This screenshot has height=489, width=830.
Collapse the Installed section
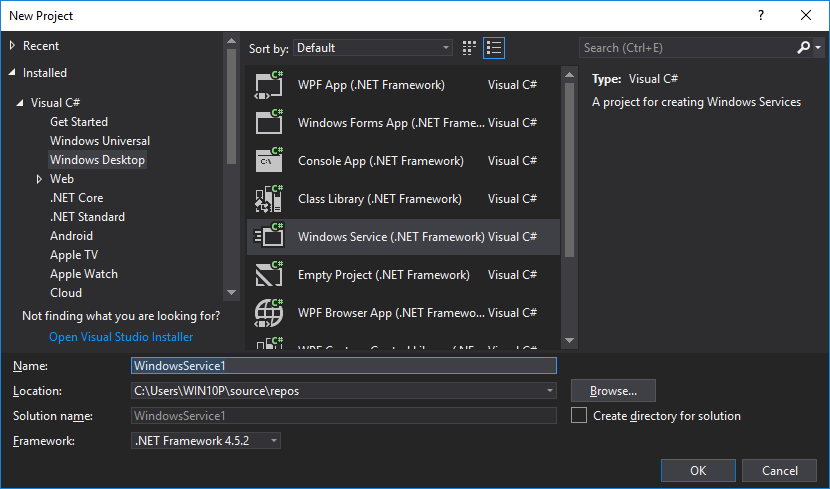pos(12,73)
